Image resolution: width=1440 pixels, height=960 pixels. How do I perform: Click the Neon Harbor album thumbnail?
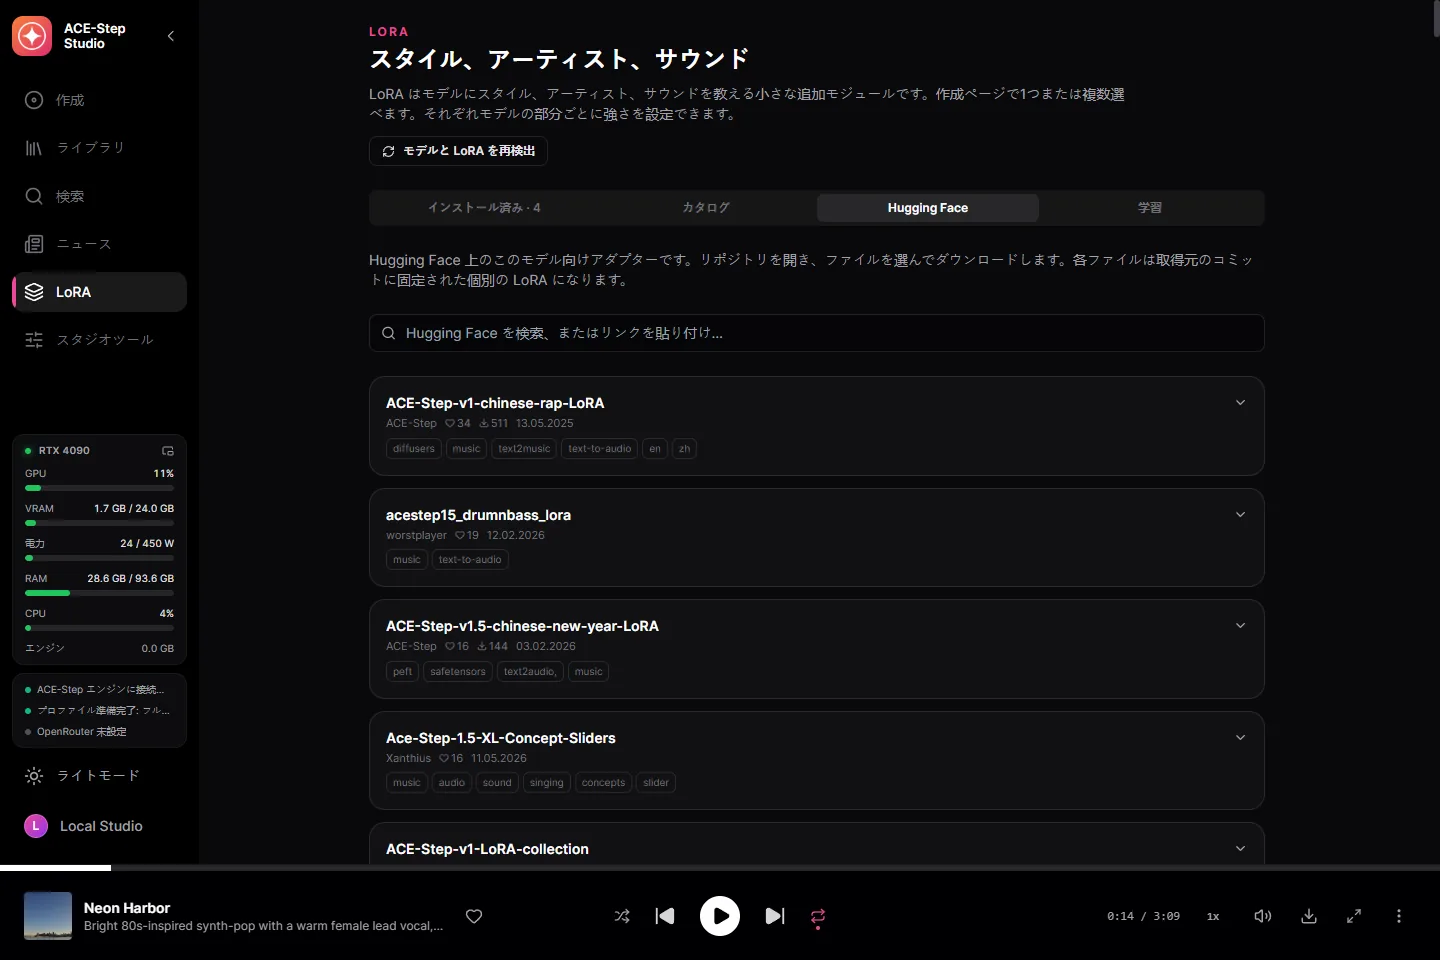48,916
